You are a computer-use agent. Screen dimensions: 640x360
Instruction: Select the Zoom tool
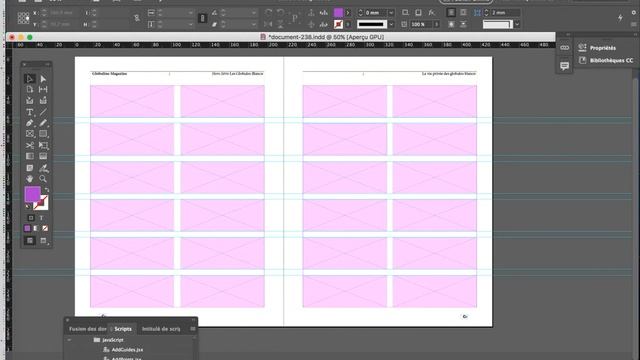[43, 179]
